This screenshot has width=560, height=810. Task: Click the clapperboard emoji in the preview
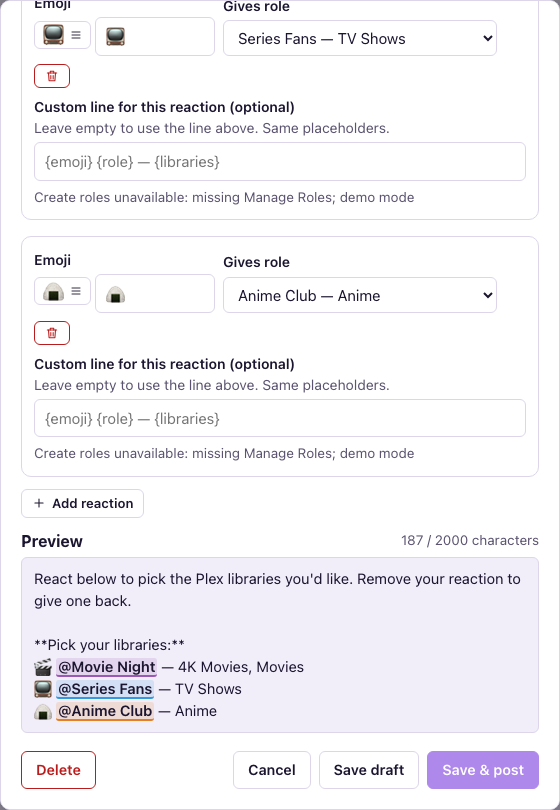pyautogui.click(x=43, y=667)
